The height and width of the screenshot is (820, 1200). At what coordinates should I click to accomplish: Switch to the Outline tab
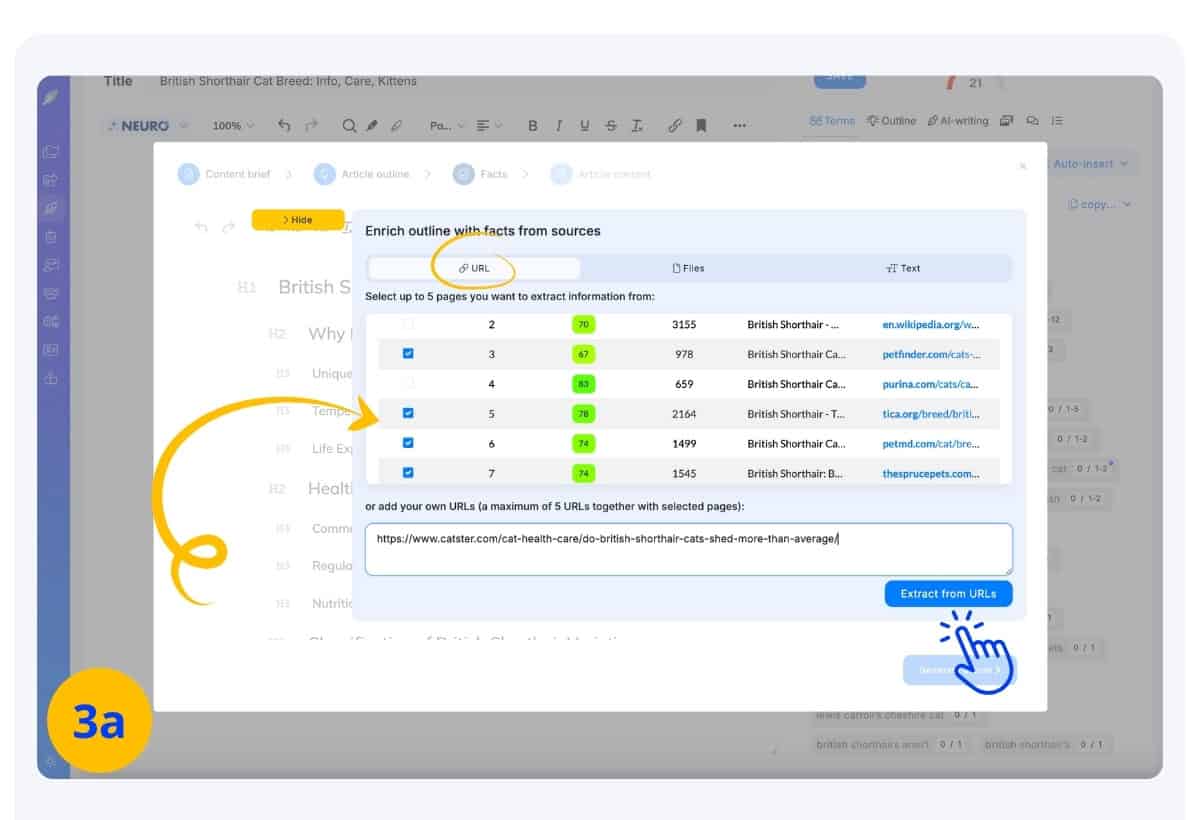point(891,121)
